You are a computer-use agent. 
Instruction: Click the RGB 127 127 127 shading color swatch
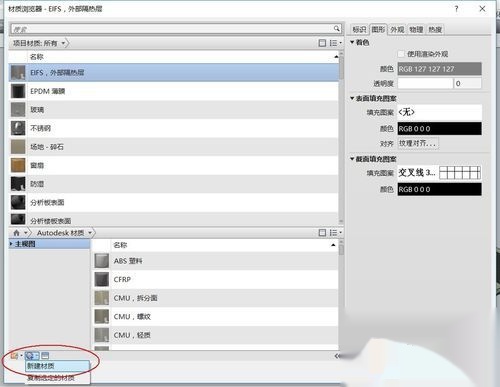[439, 69]
